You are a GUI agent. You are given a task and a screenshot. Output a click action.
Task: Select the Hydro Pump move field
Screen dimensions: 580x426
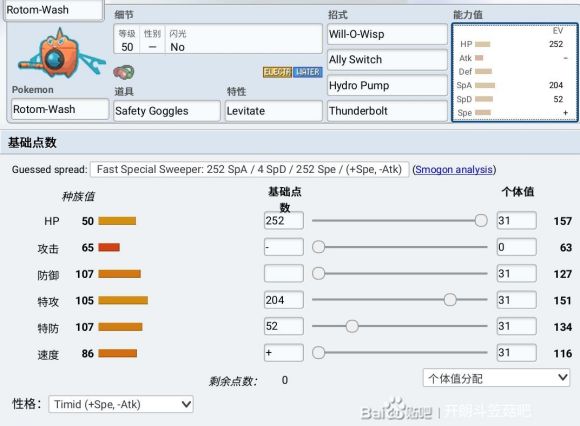click(387, 85)
